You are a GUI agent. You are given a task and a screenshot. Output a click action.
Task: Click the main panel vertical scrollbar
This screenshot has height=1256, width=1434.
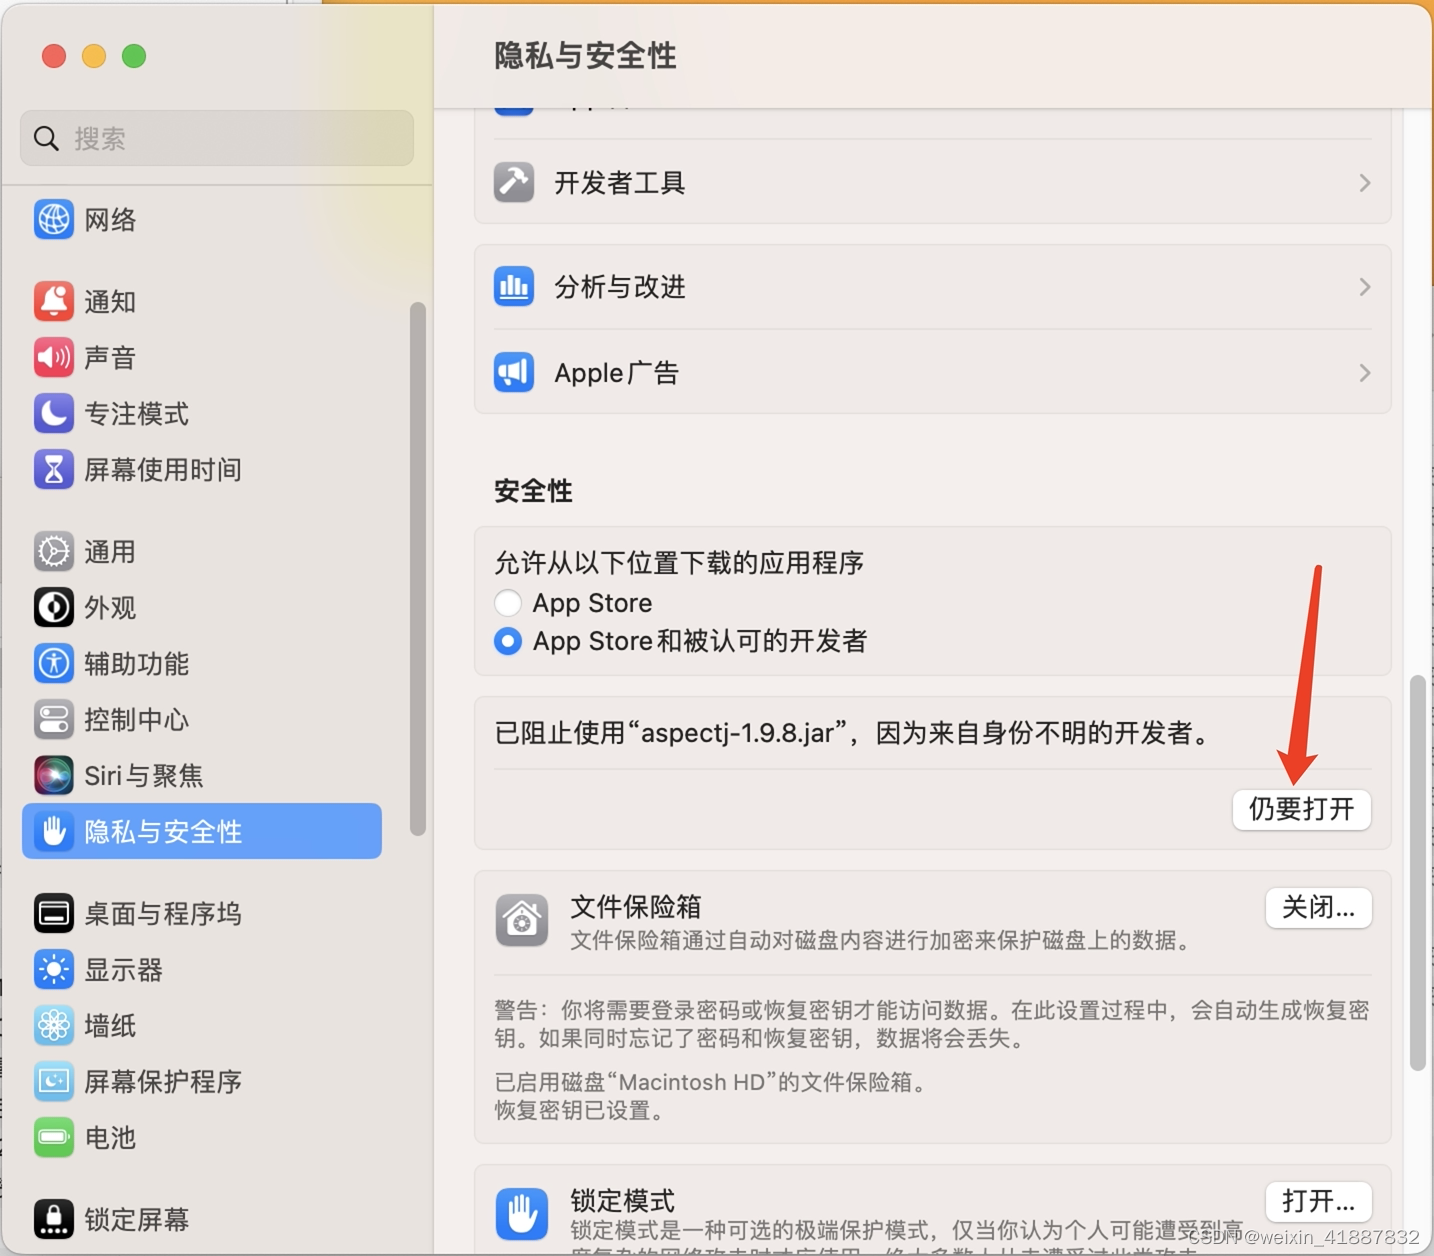pos(1417,873)
